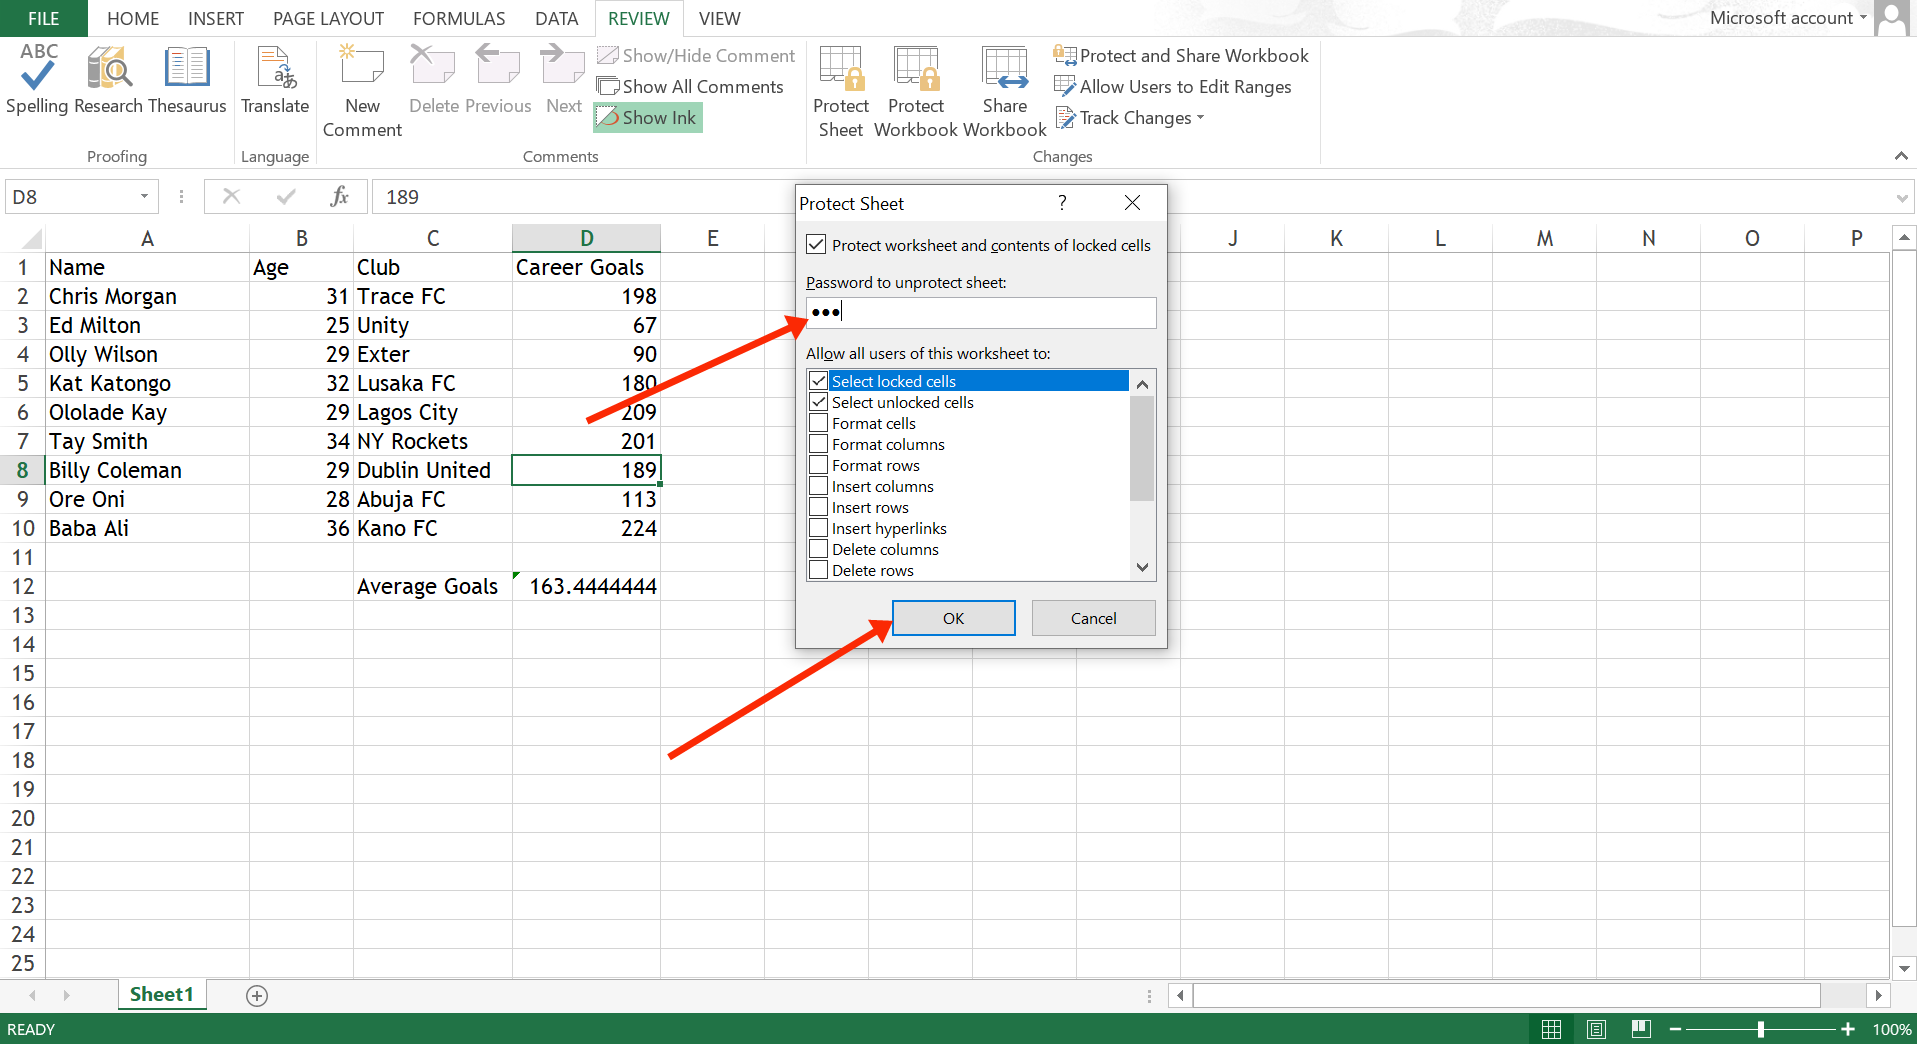Click the zoom slider handle
This screenshot has height=1044, width=1917.
coord(1760,1029)
